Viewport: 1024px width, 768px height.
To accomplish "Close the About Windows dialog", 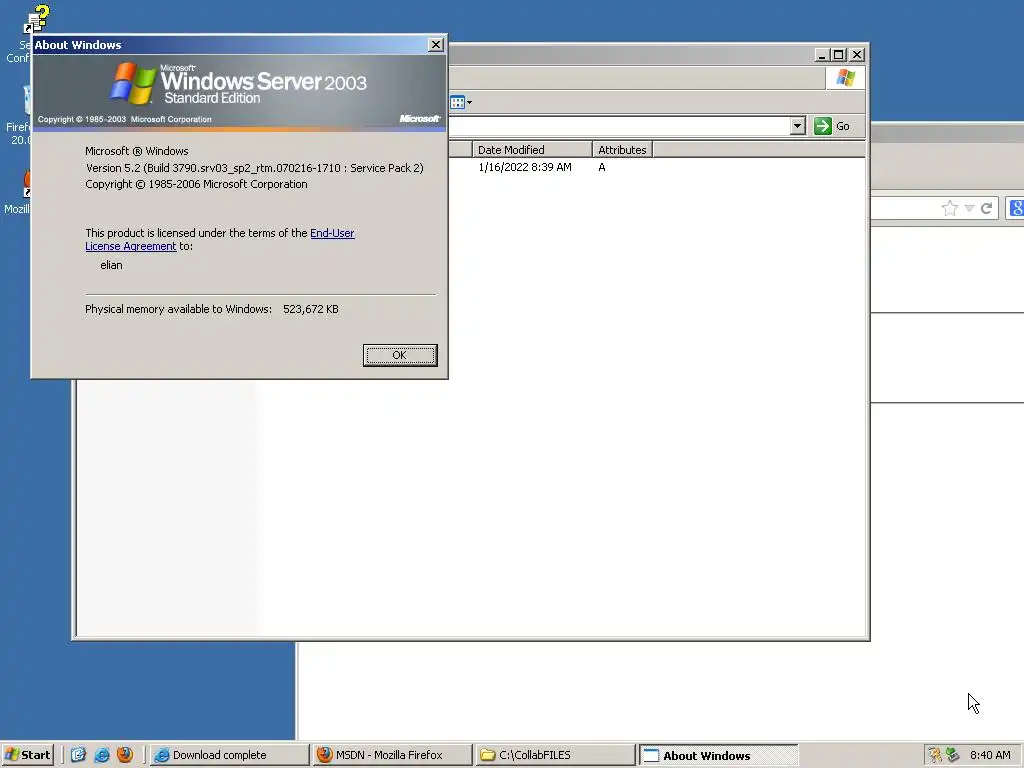I will click(x=436, y=44).
